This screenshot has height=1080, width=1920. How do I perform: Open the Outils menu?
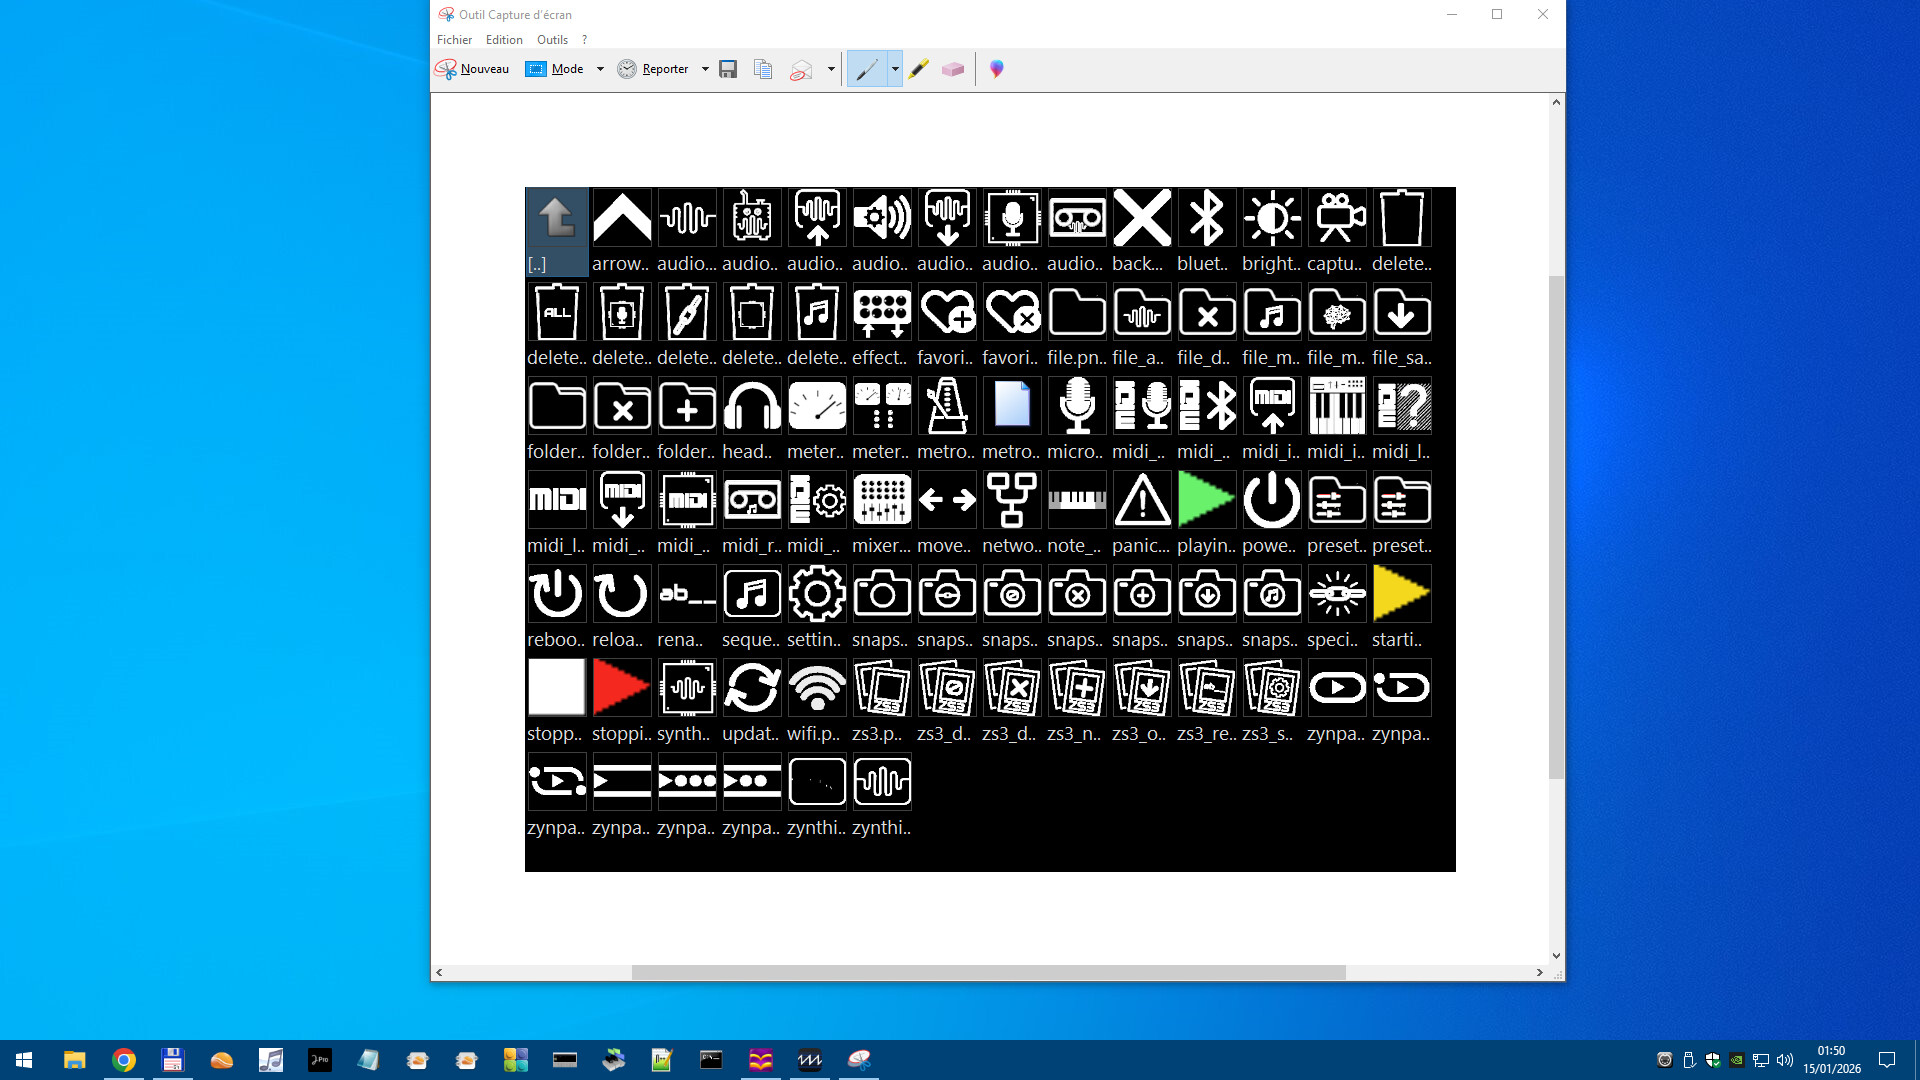click(x=552, y=40)
